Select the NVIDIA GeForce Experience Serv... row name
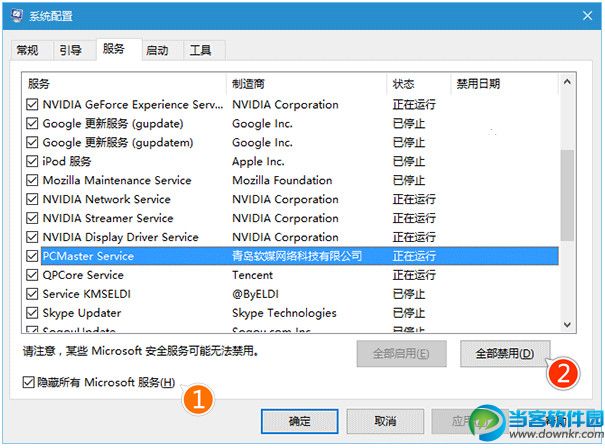Image resolution: width=605 pixels, height=448 pixels. 133,105
